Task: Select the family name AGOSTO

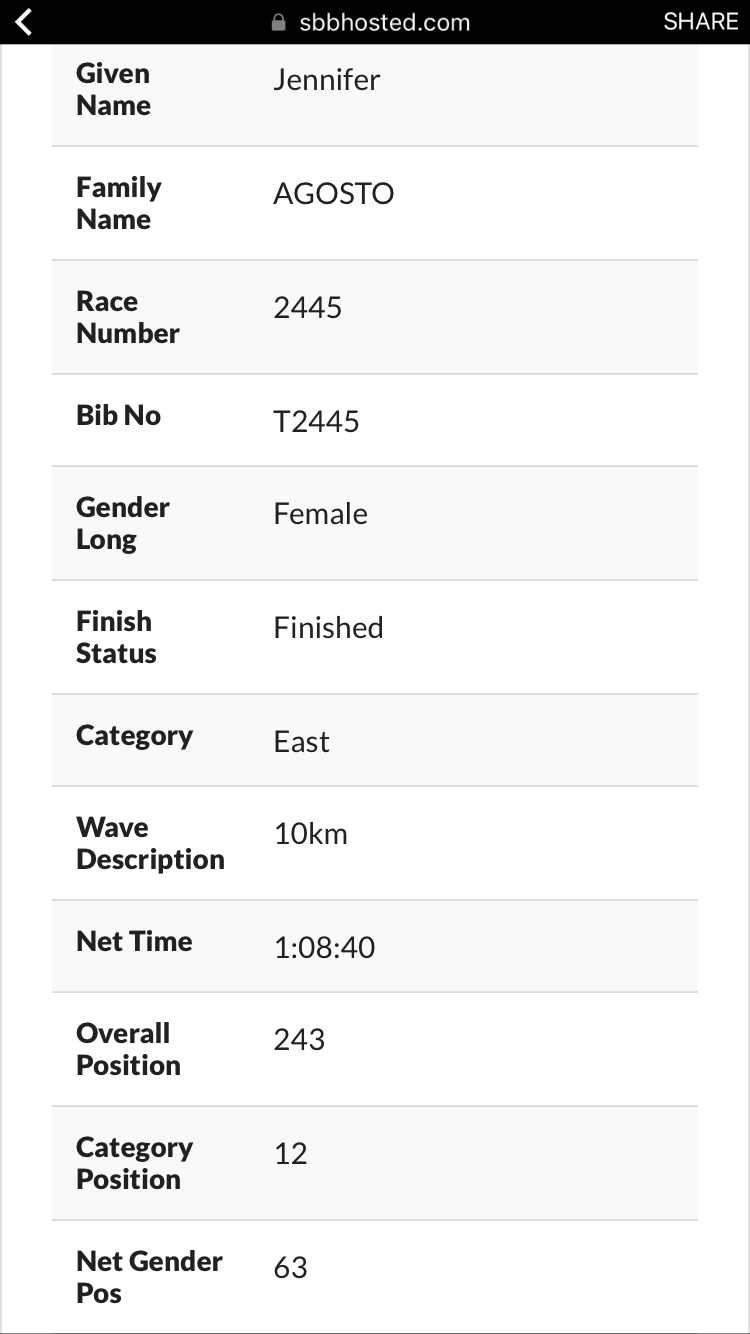Action: 334,194
